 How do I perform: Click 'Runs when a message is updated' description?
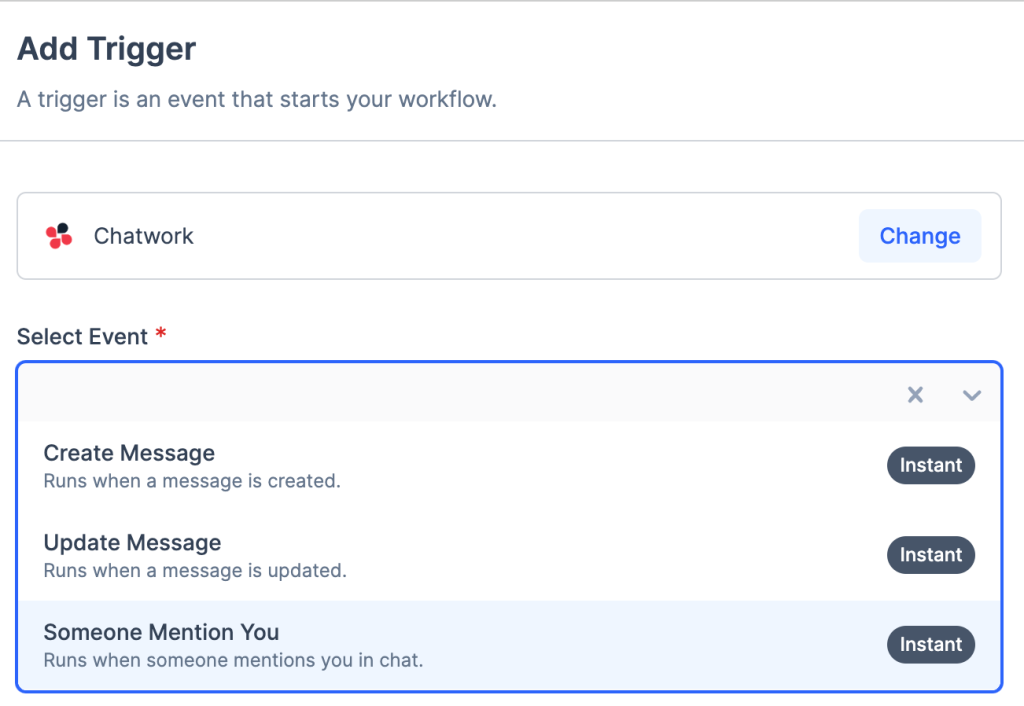pyautogui.click(x=195, y=571)
